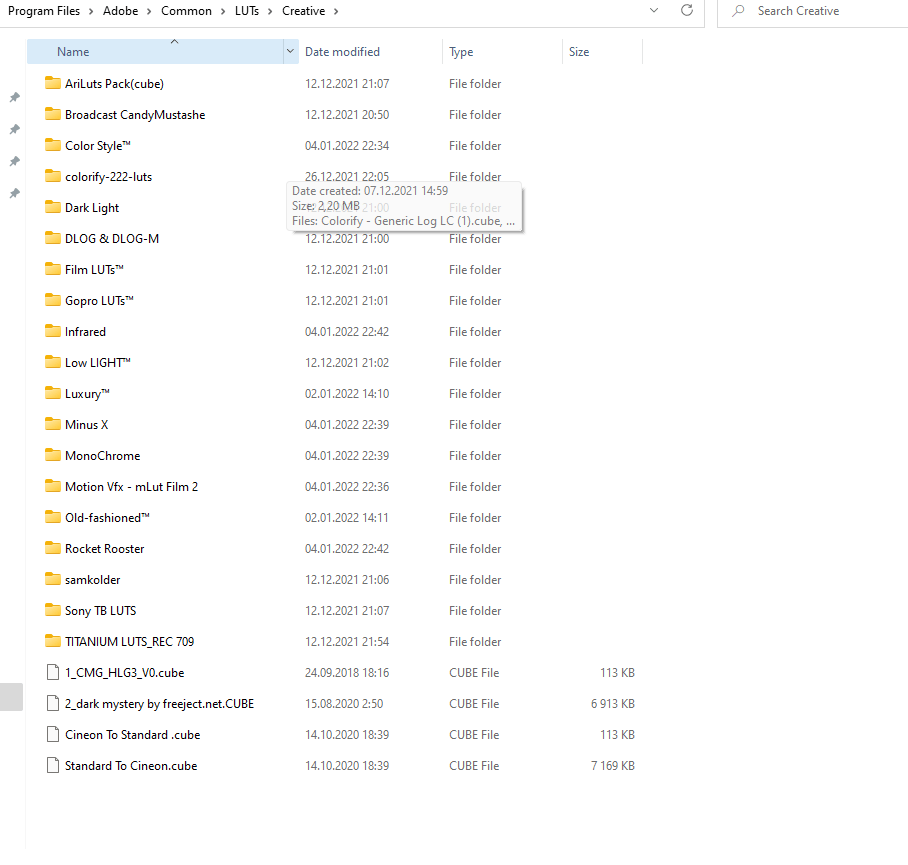Select the Sony TB LUTS folder icon
The width and height of the screenshot is (908, 865).
pyautogui.click(x=53, y=610)
